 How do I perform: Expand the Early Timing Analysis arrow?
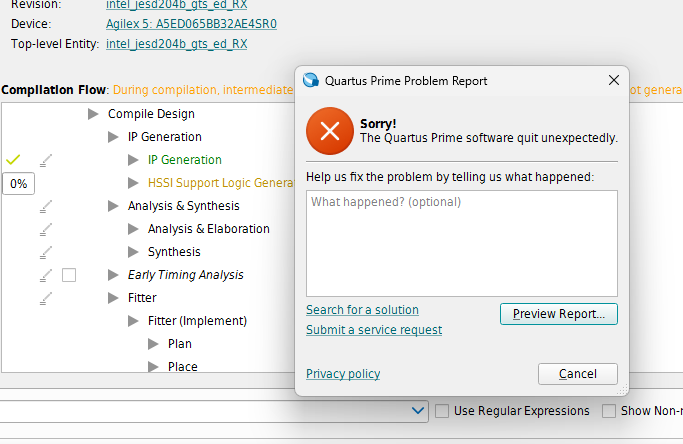(x=113, y=275)
